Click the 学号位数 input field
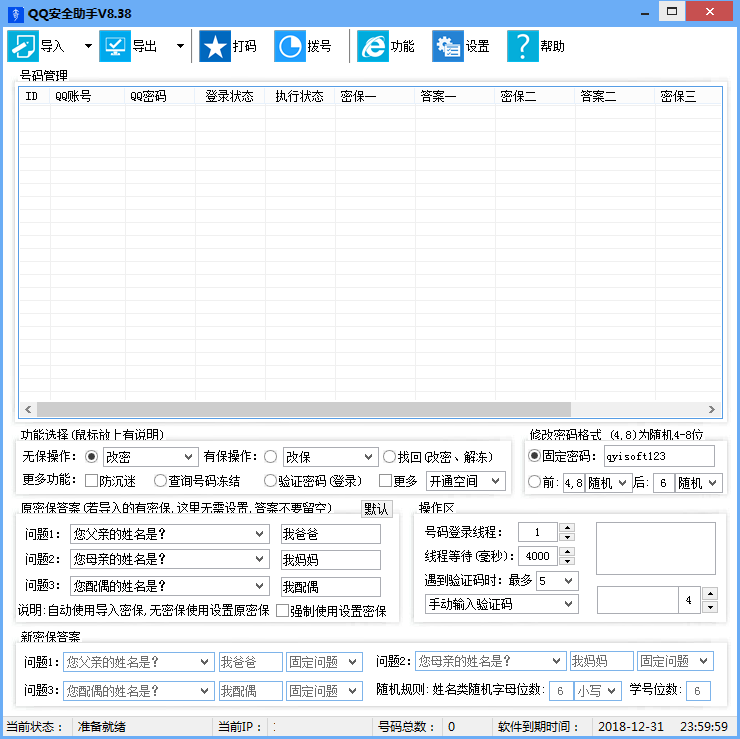740x739 pixels. pos(698,691)
